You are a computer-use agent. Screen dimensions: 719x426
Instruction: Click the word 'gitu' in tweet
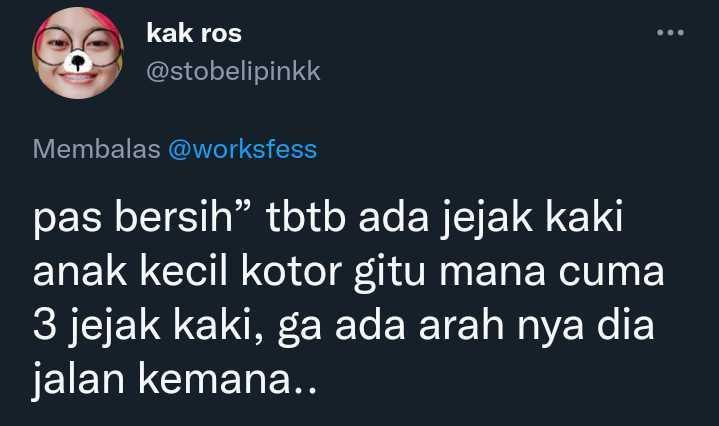point(389,274)
